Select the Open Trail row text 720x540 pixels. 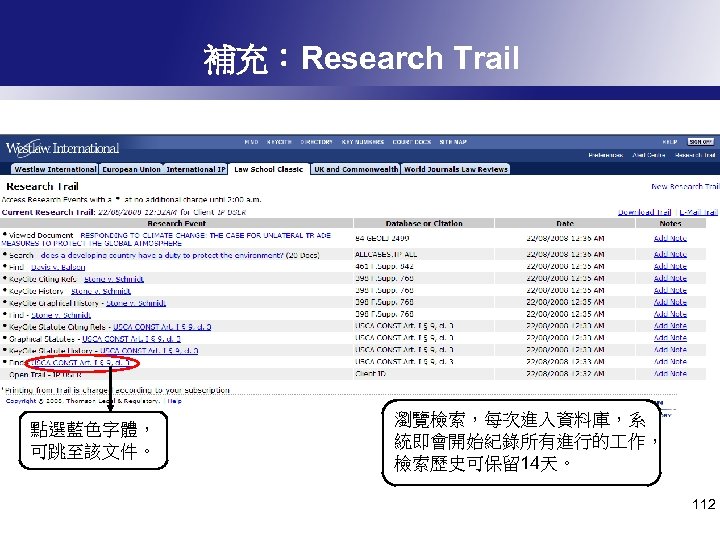(x=45, y=375)
